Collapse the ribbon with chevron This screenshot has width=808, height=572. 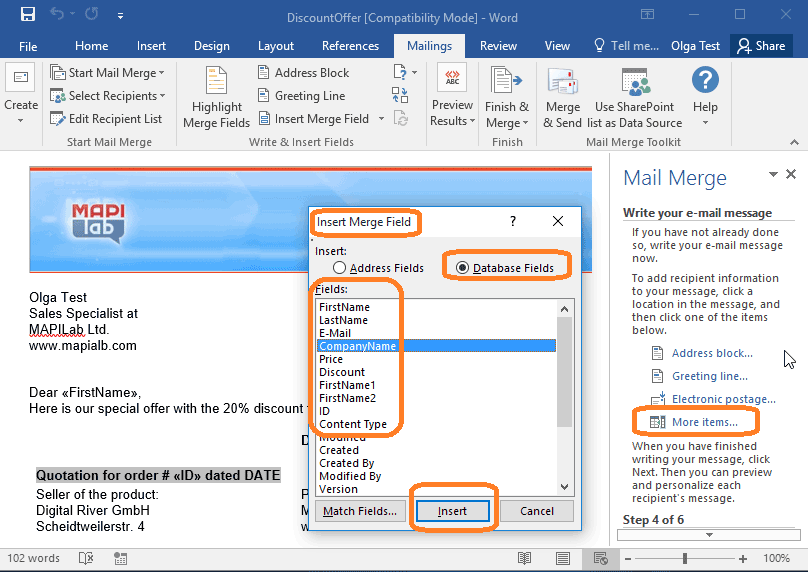pyautogui.click(x=794, y=142)
